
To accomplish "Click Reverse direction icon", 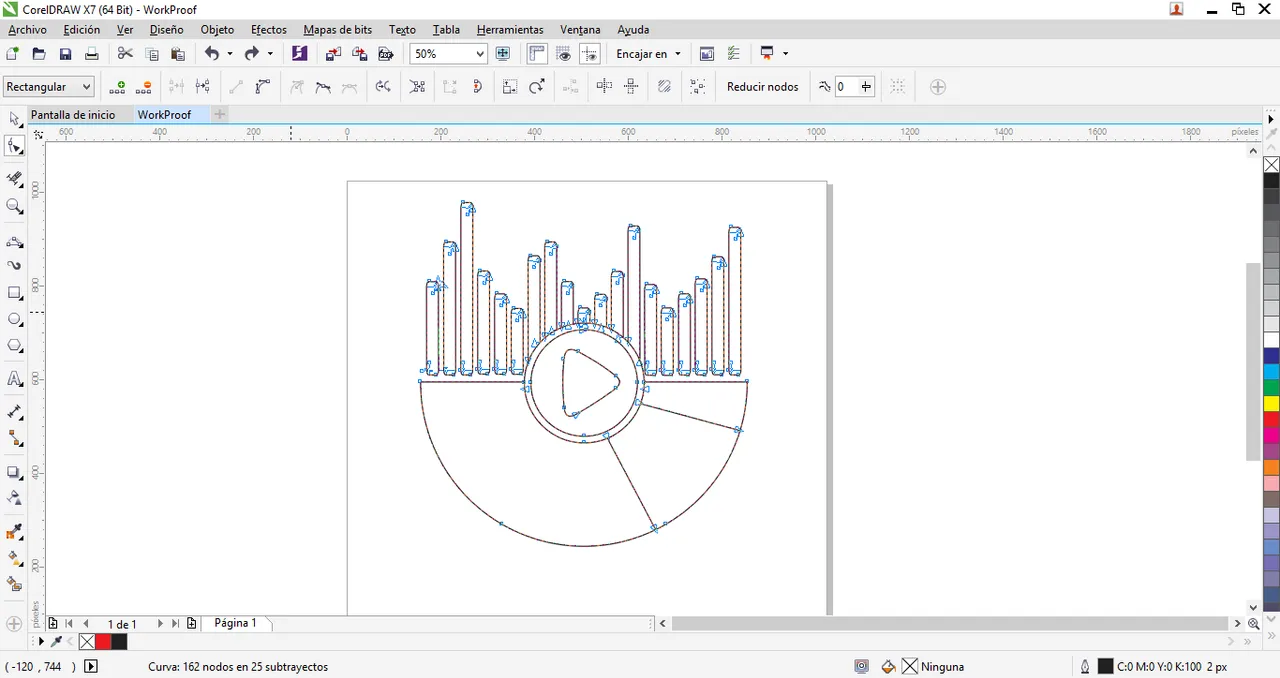I will [x=383, y=87].
